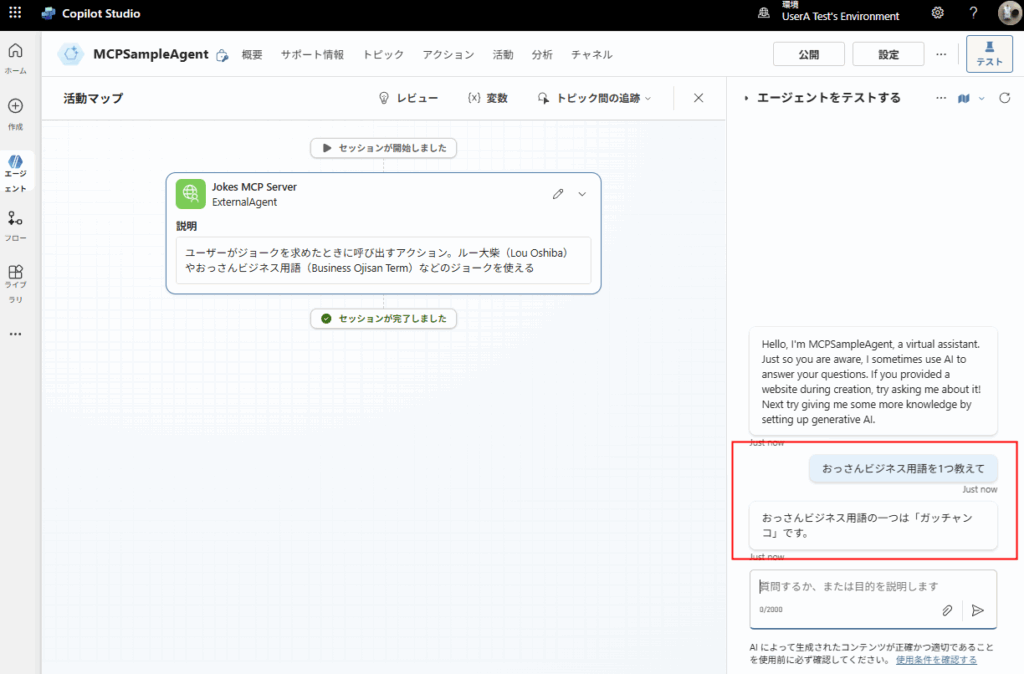
Task: Click the session completed node
Action: (x=383, y=319)
